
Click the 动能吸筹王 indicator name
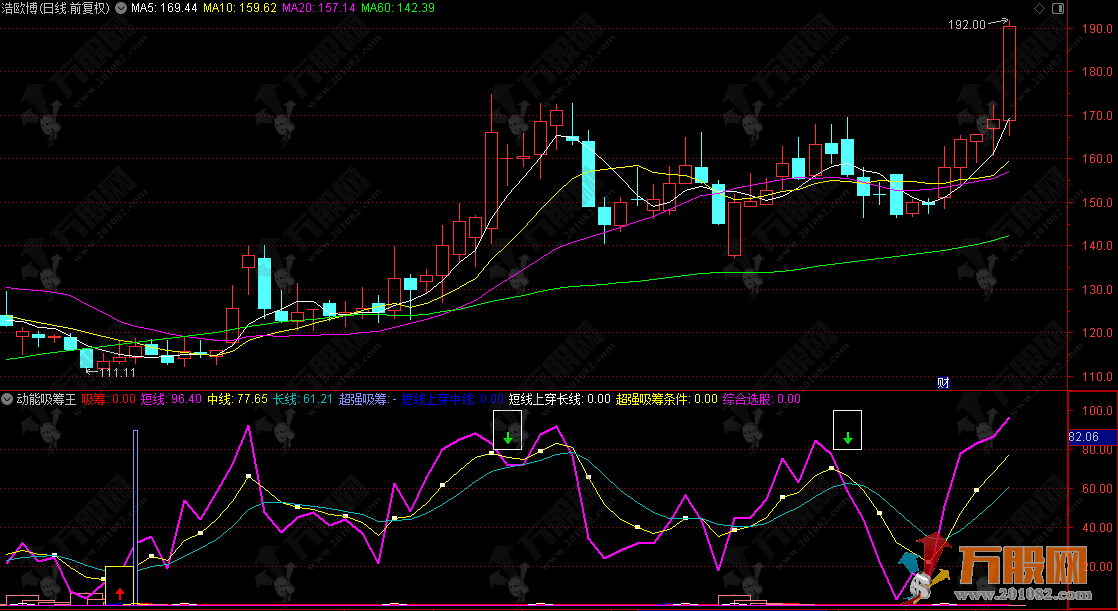click(46, 399)
